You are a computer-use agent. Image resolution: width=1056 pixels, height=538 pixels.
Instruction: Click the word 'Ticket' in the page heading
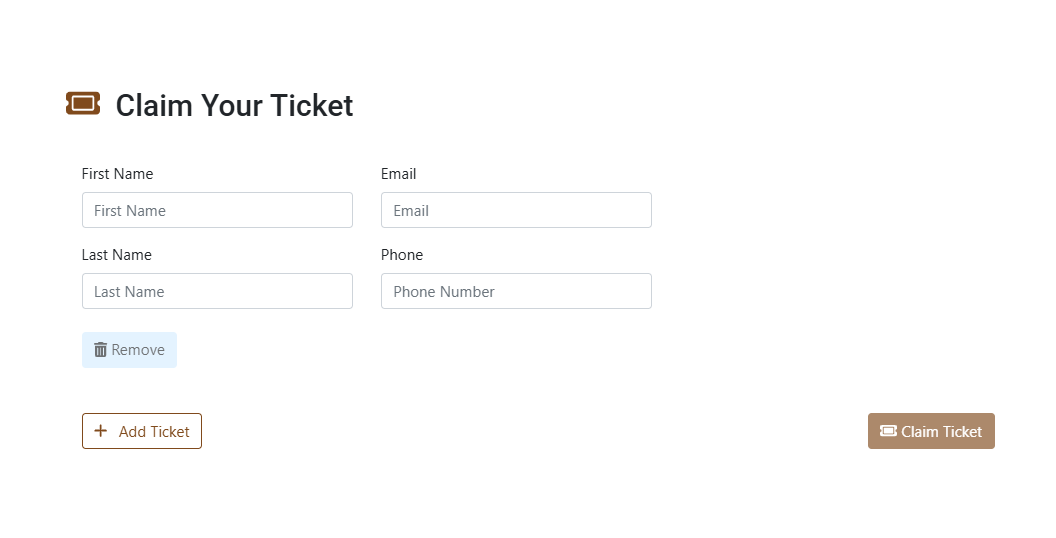[x=313, y=105]
